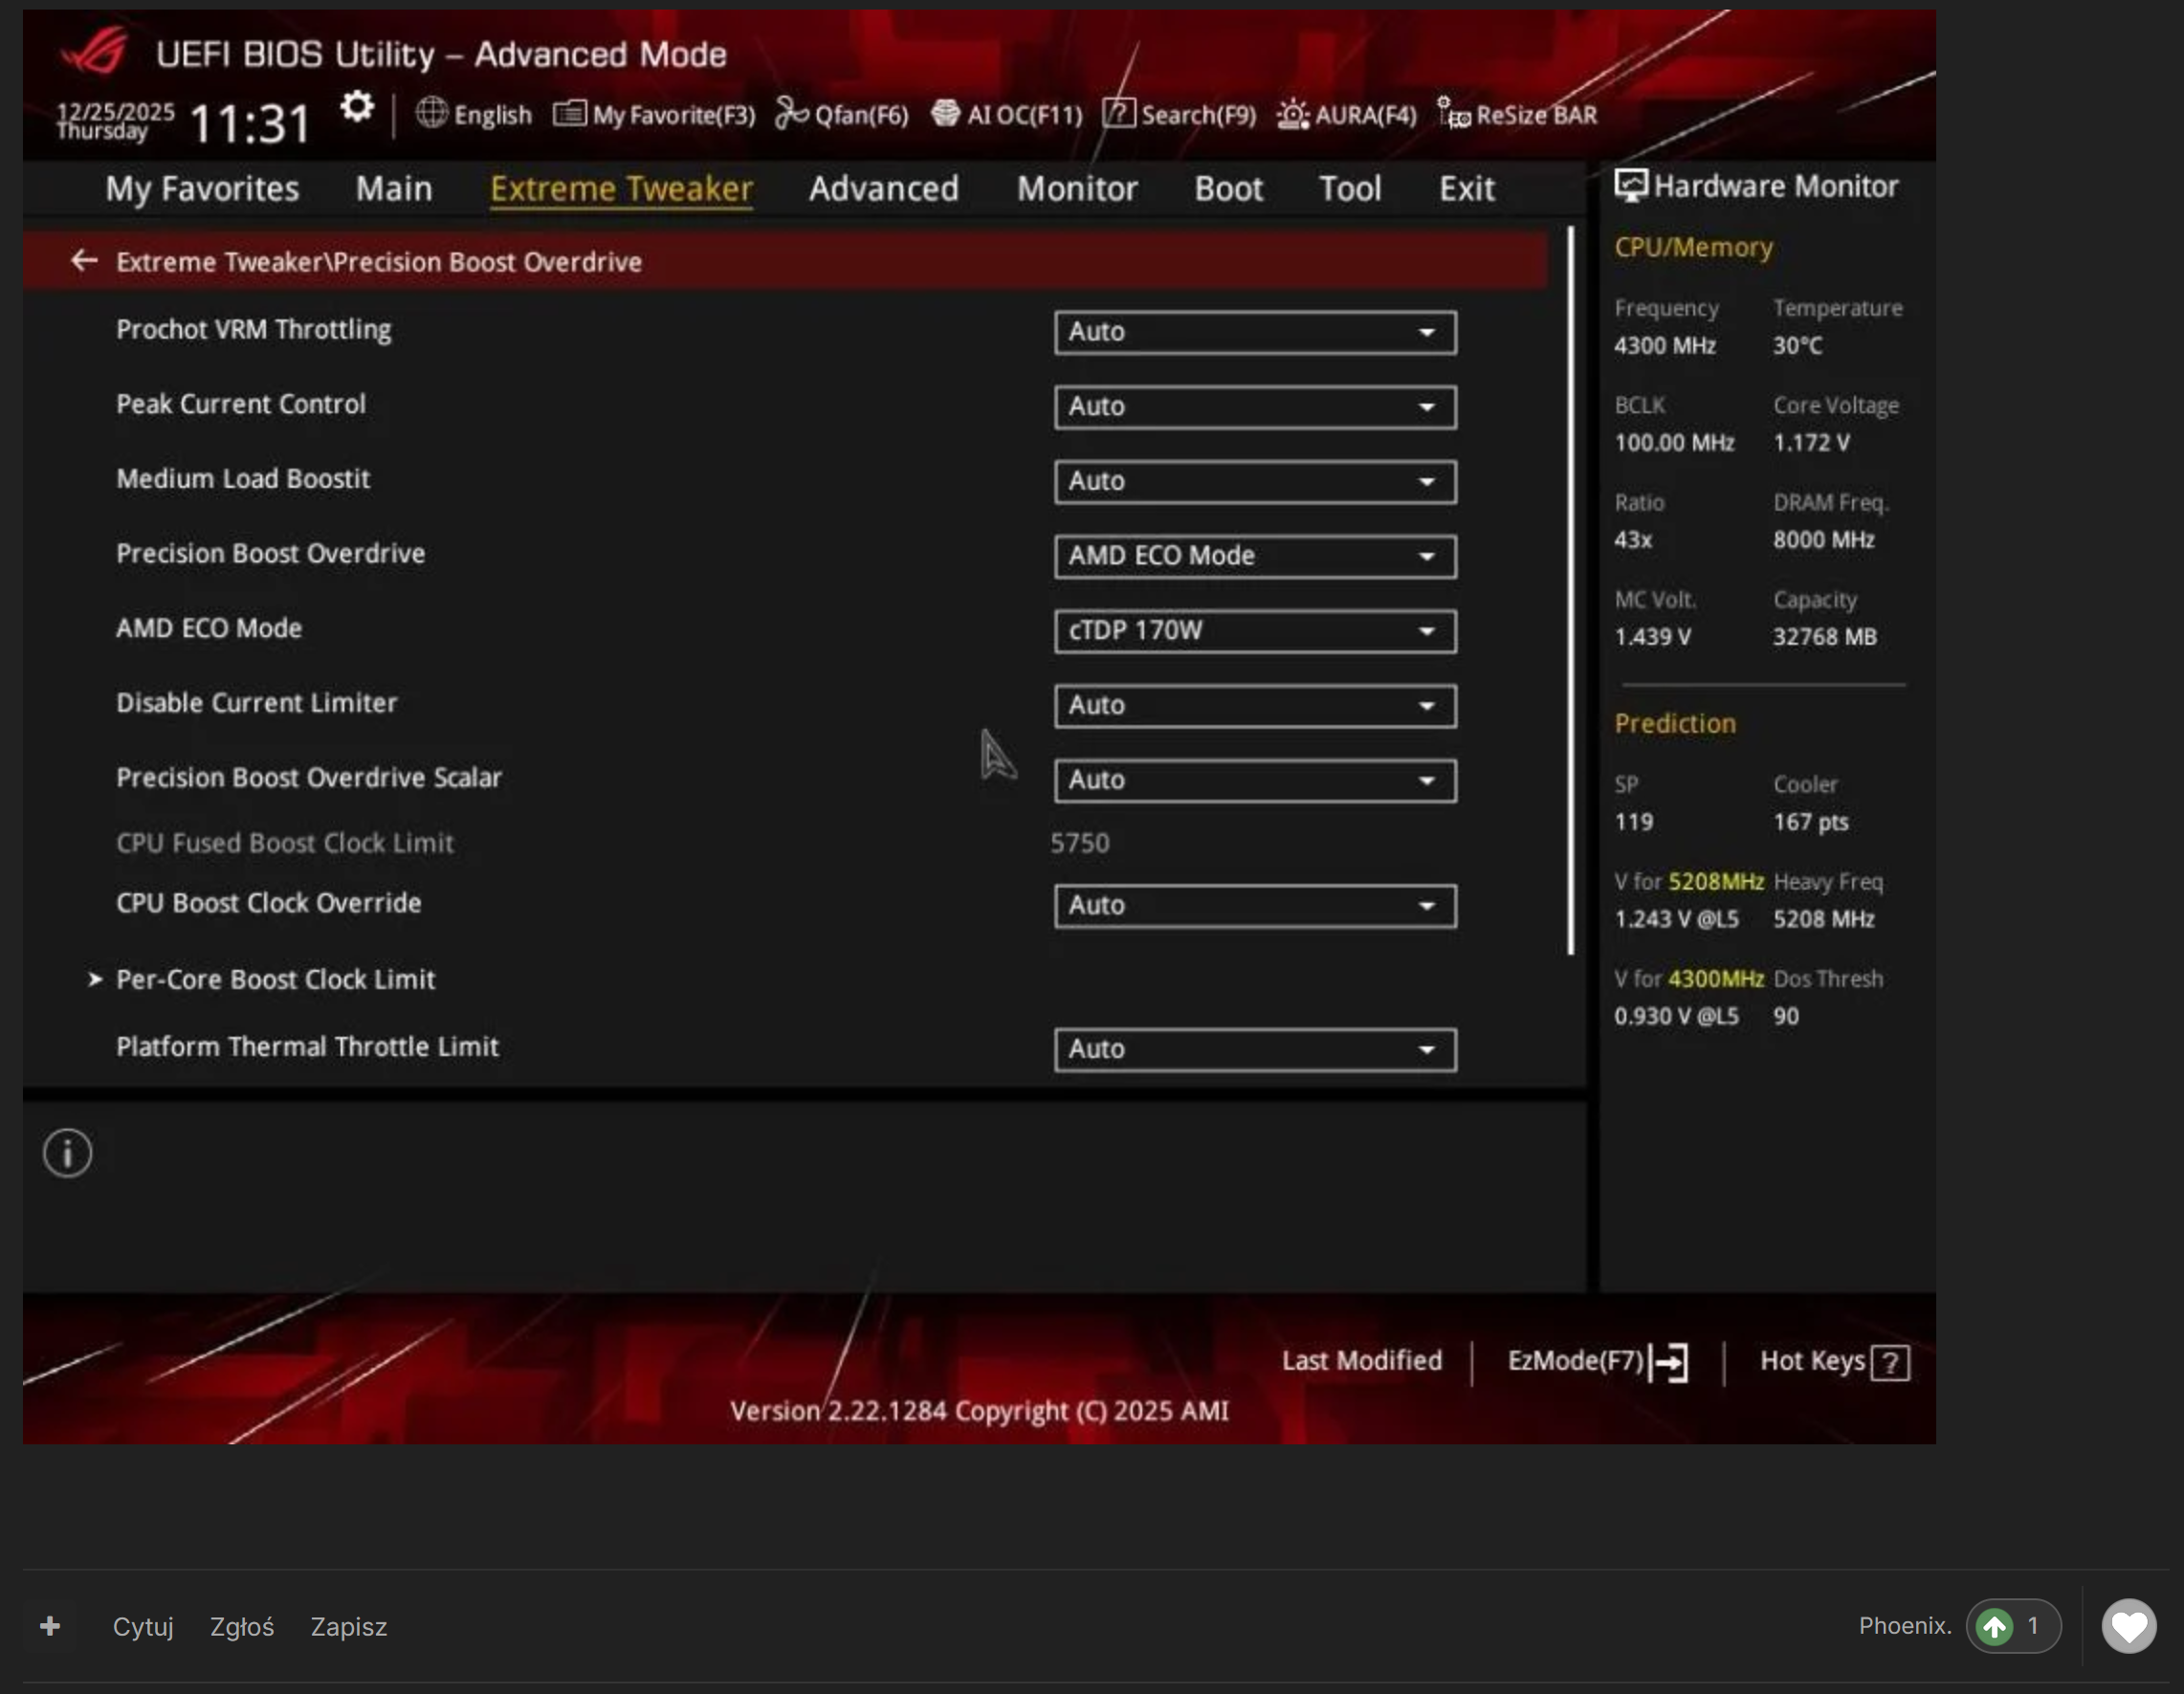Open Prochot VRM Throttling dropdown

[1254, 332]
